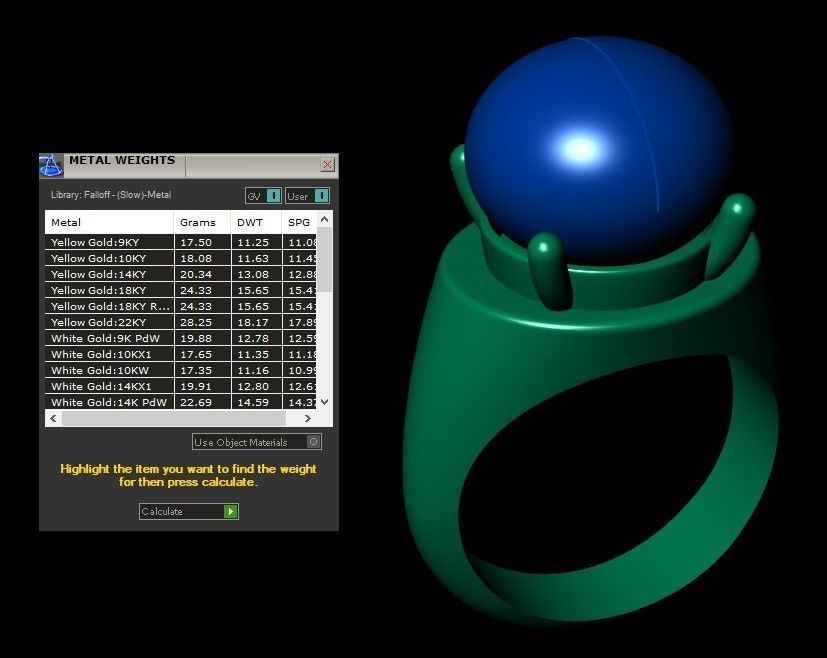This screenshot has height=658, width=827.
Task: Select the Yellow Gold:18KY row
Action: coord(181,291)
